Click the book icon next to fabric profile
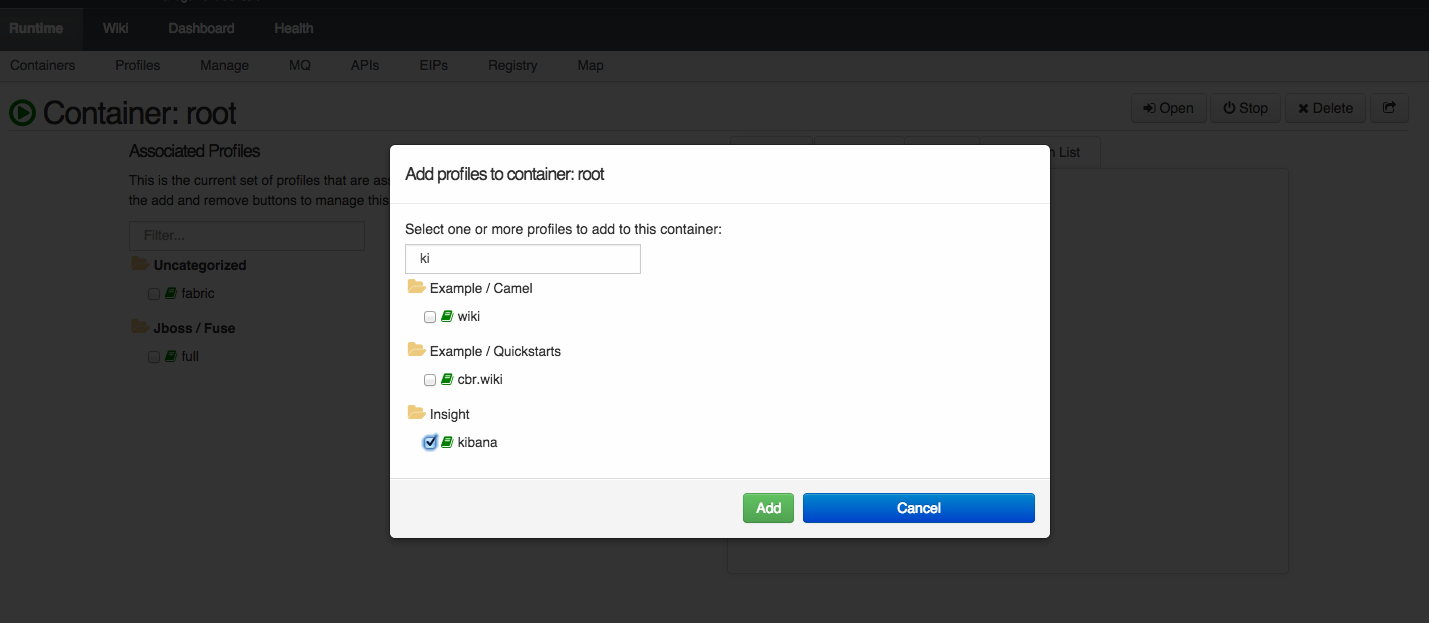Viewport: 1429px width, 623px height. [171, 293]
